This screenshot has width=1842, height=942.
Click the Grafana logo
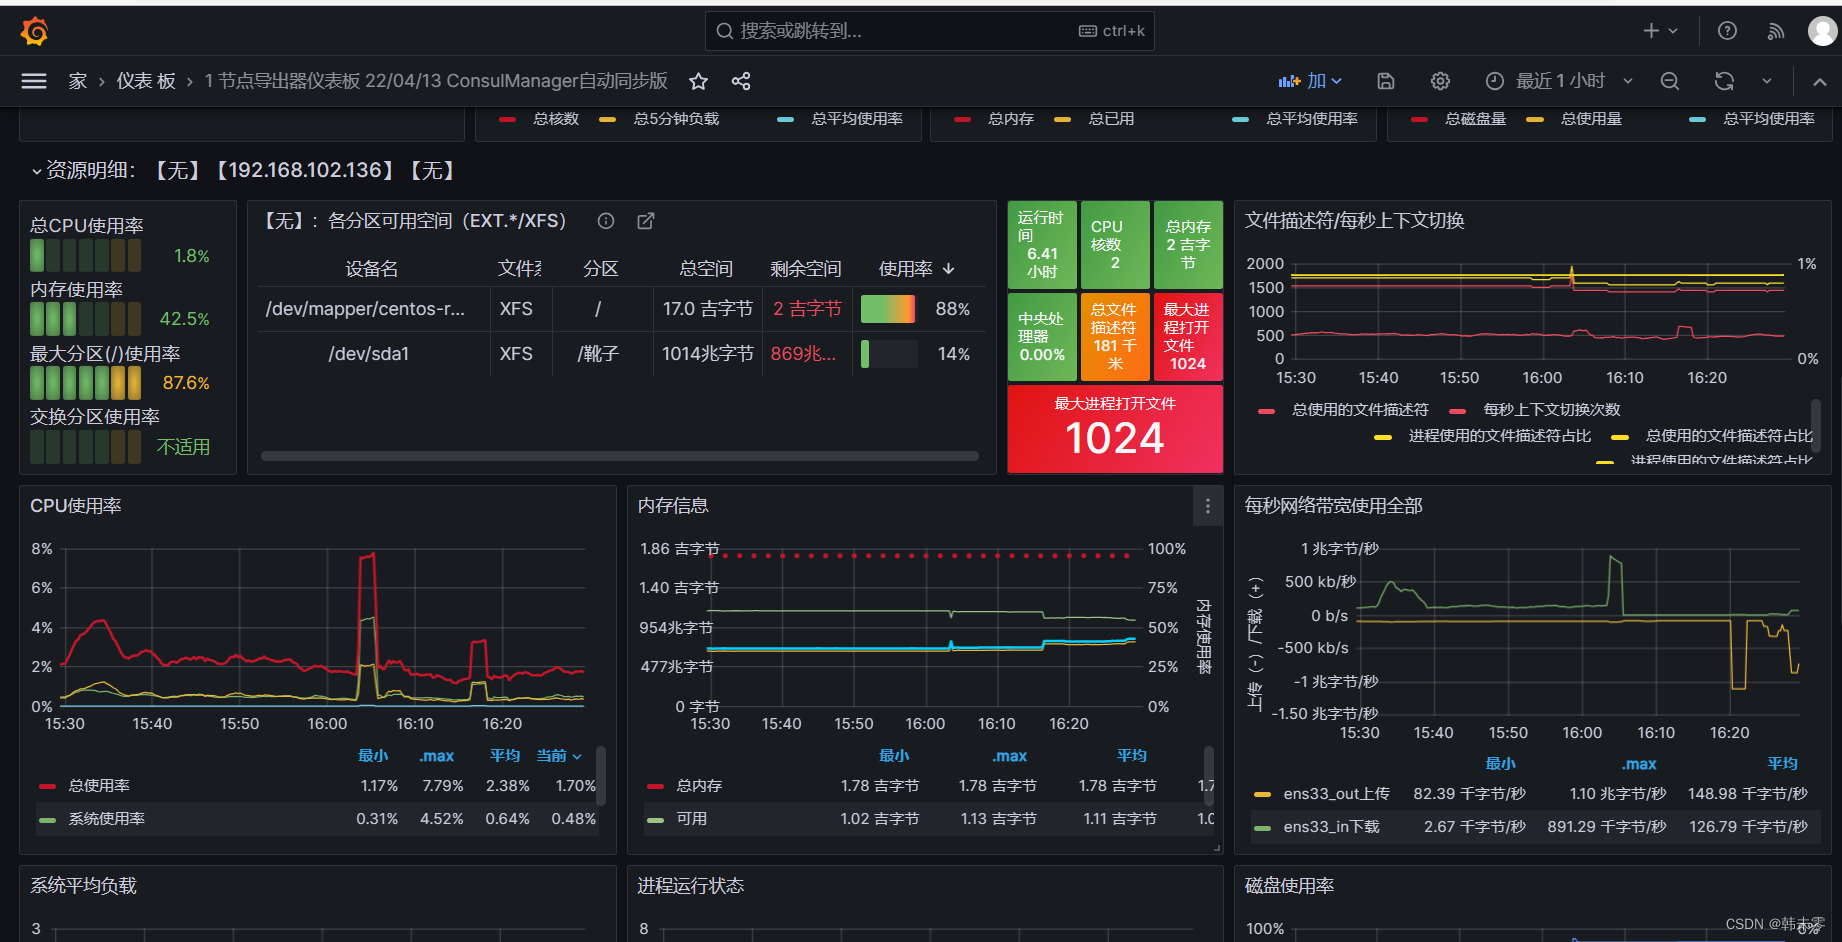pos(34,31)
